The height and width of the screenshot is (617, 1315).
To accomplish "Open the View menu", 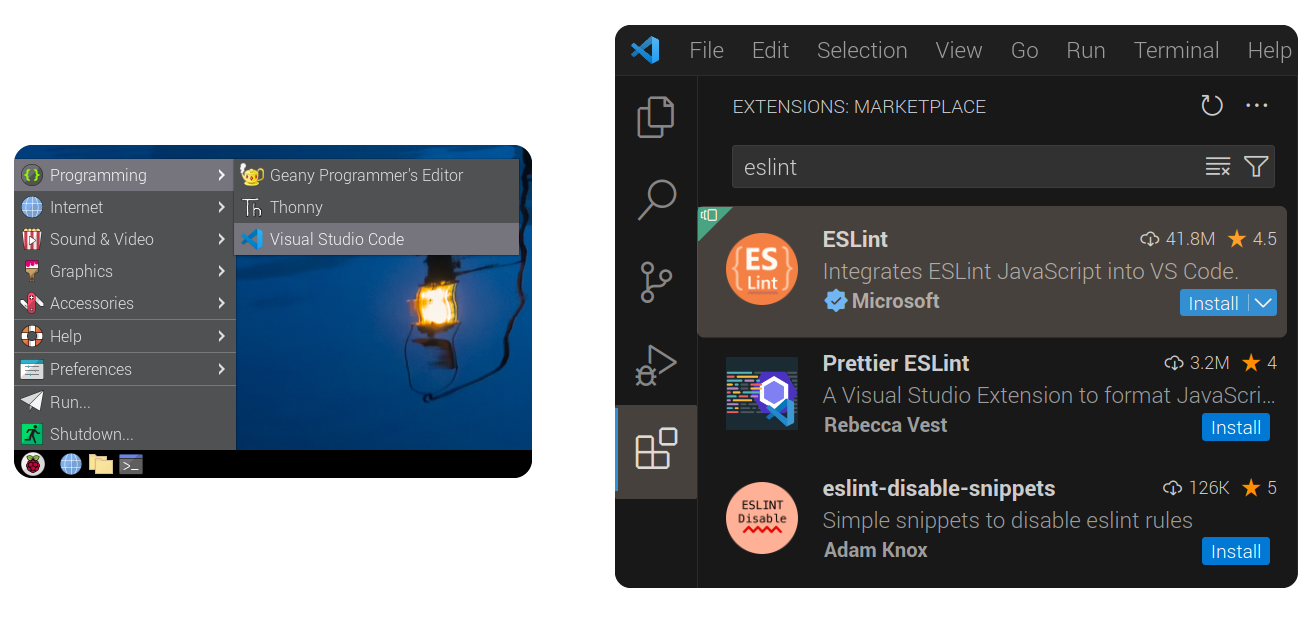I will 959,50.
